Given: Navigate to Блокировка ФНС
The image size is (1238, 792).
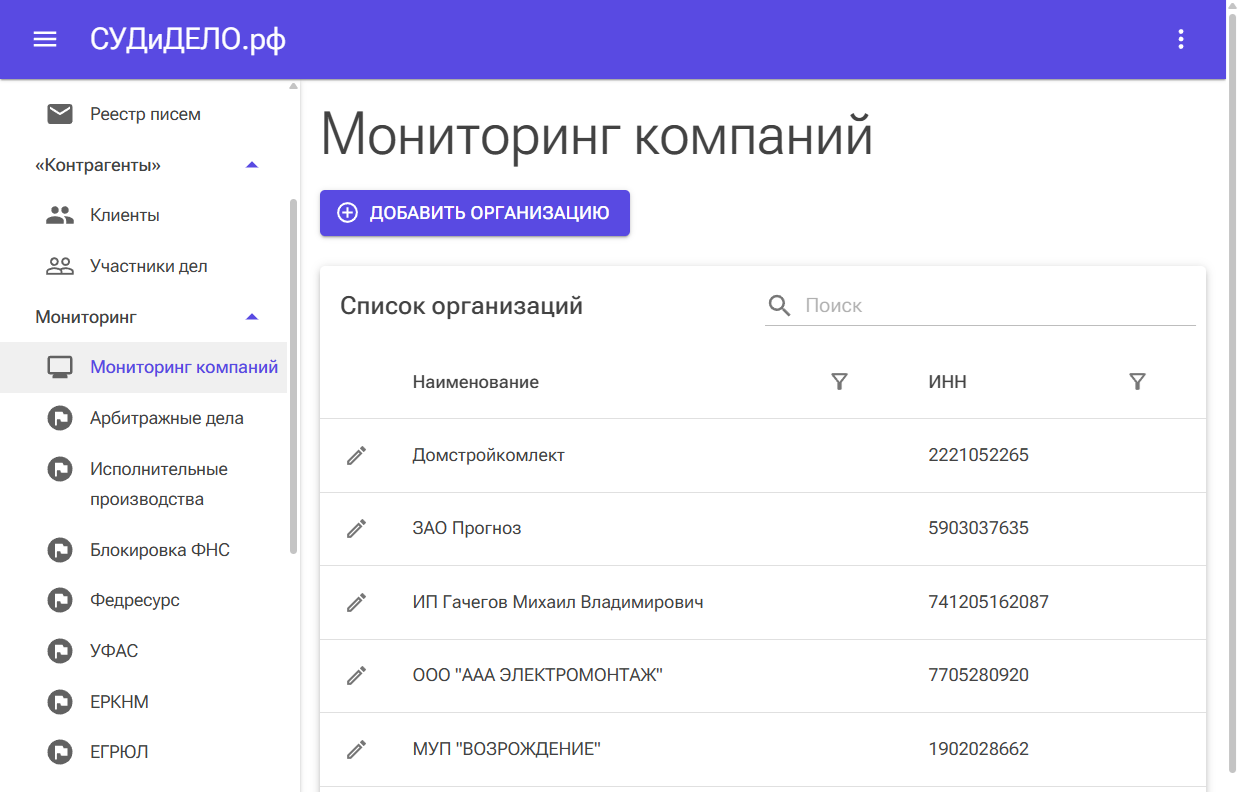Looking at the screenshot, I should point(159,550).
